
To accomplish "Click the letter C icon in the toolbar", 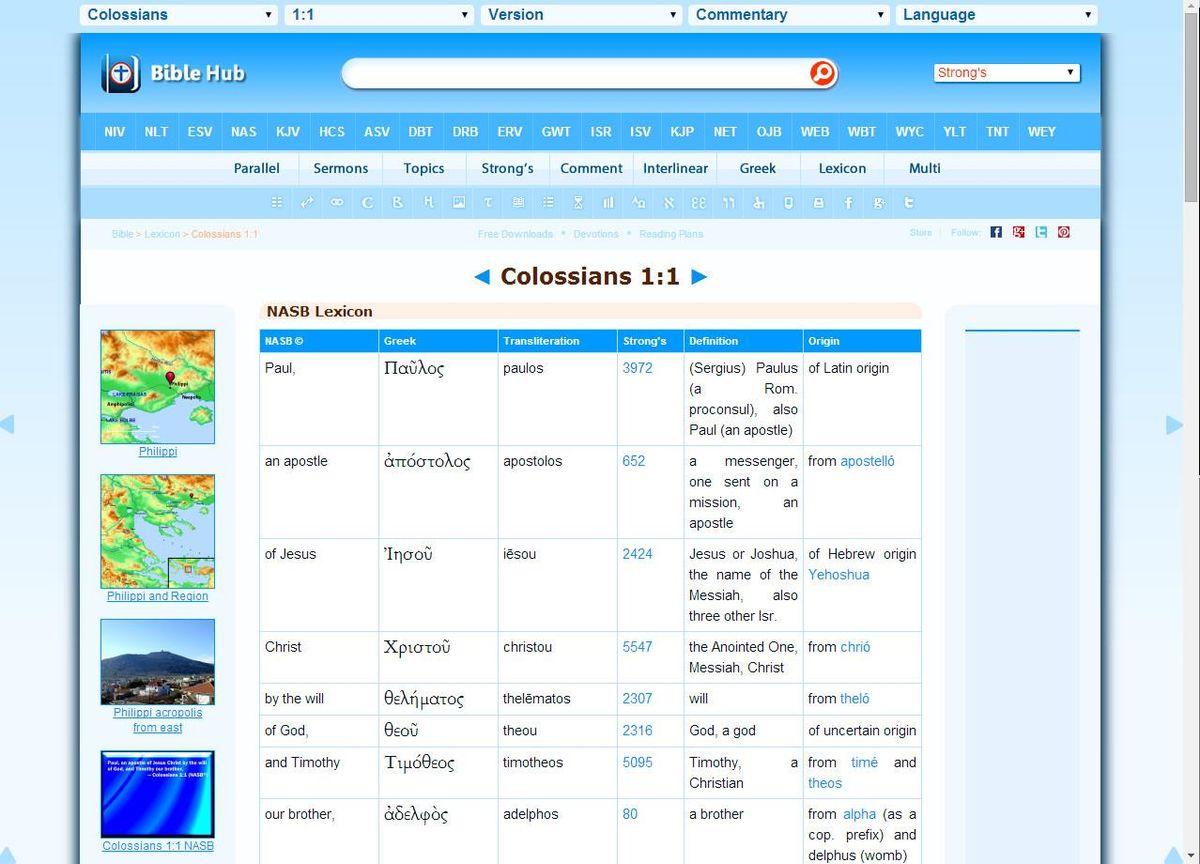I will pyautogui.click(x=367, y=202).
